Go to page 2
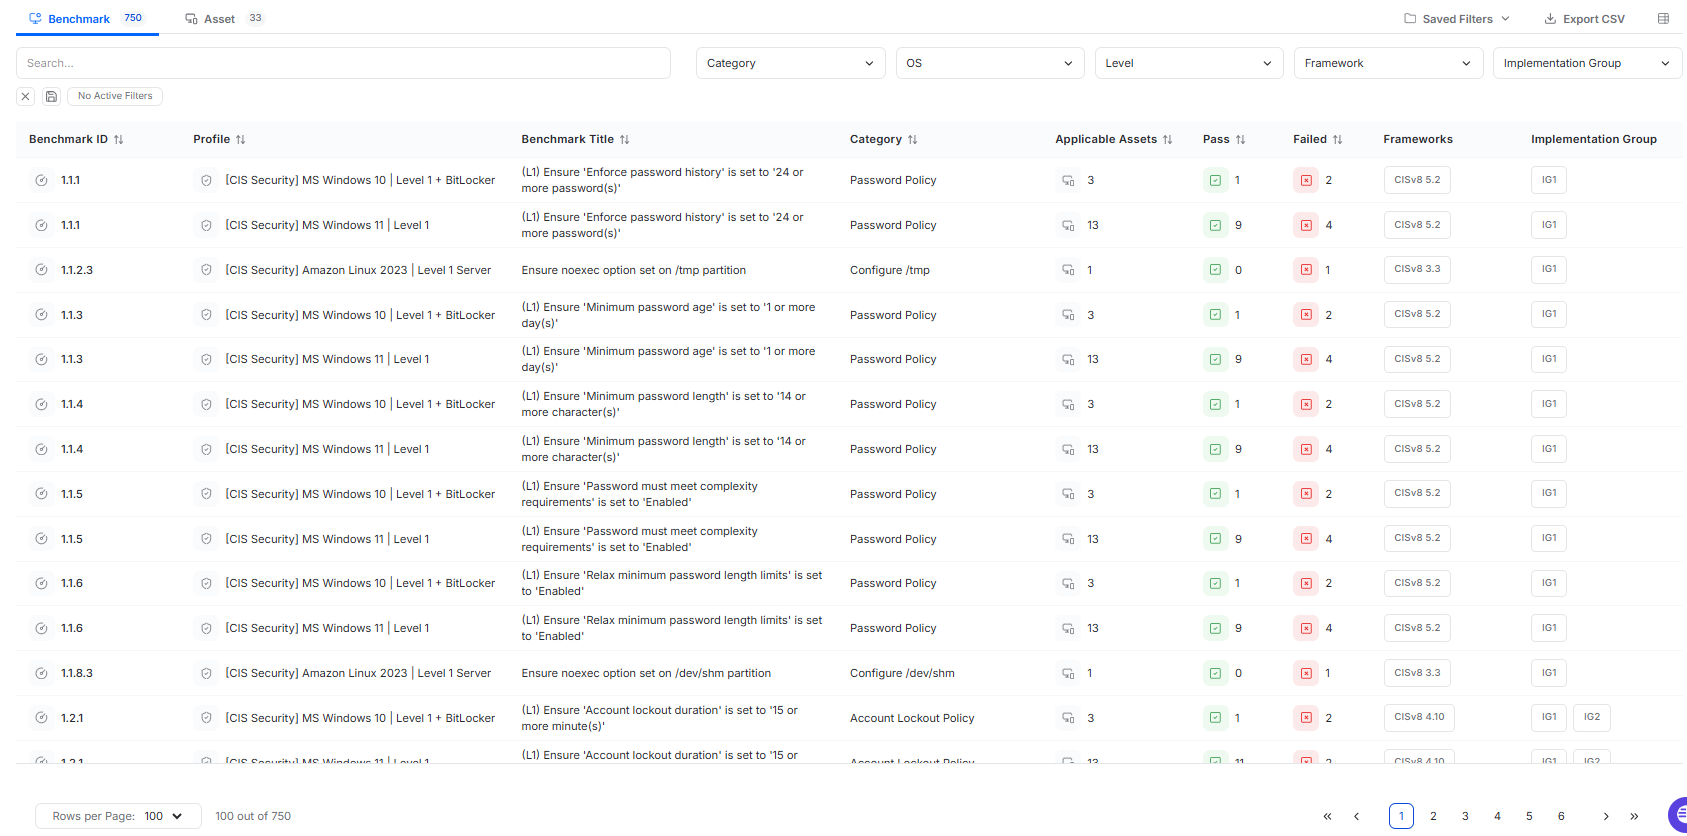This screenshot has height=836, width=1687. click(x=1433, y=816)
